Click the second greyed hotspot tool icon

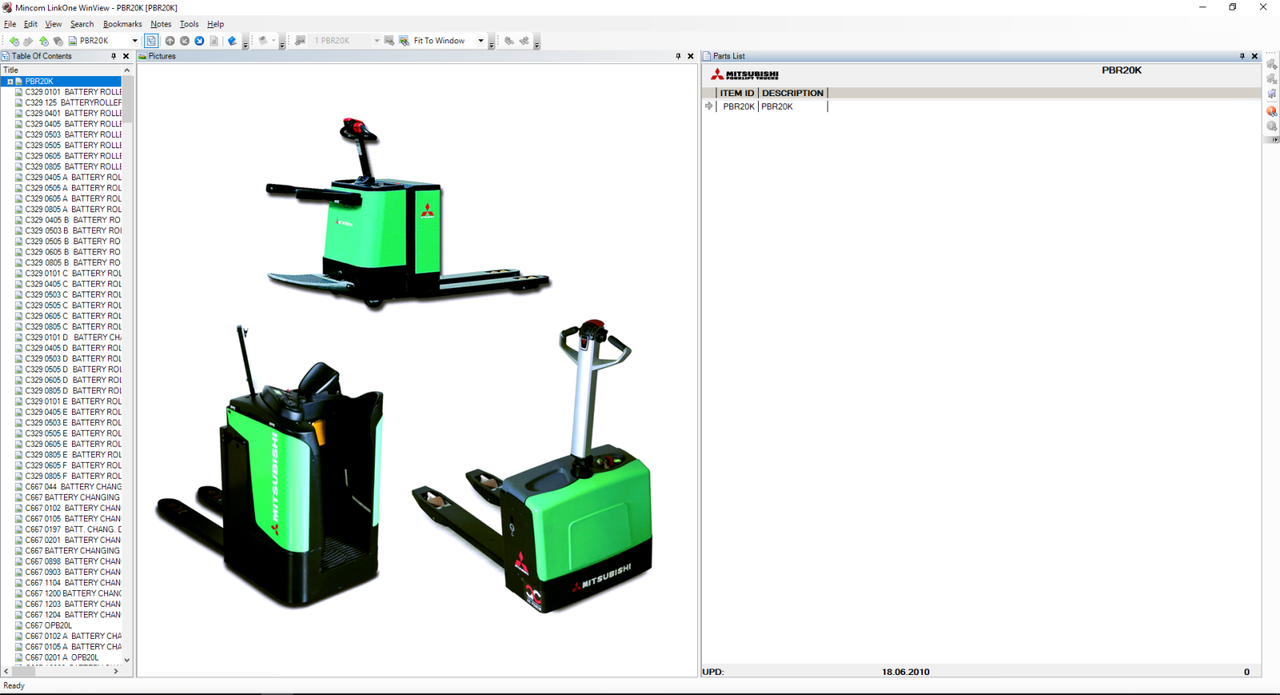524,41
